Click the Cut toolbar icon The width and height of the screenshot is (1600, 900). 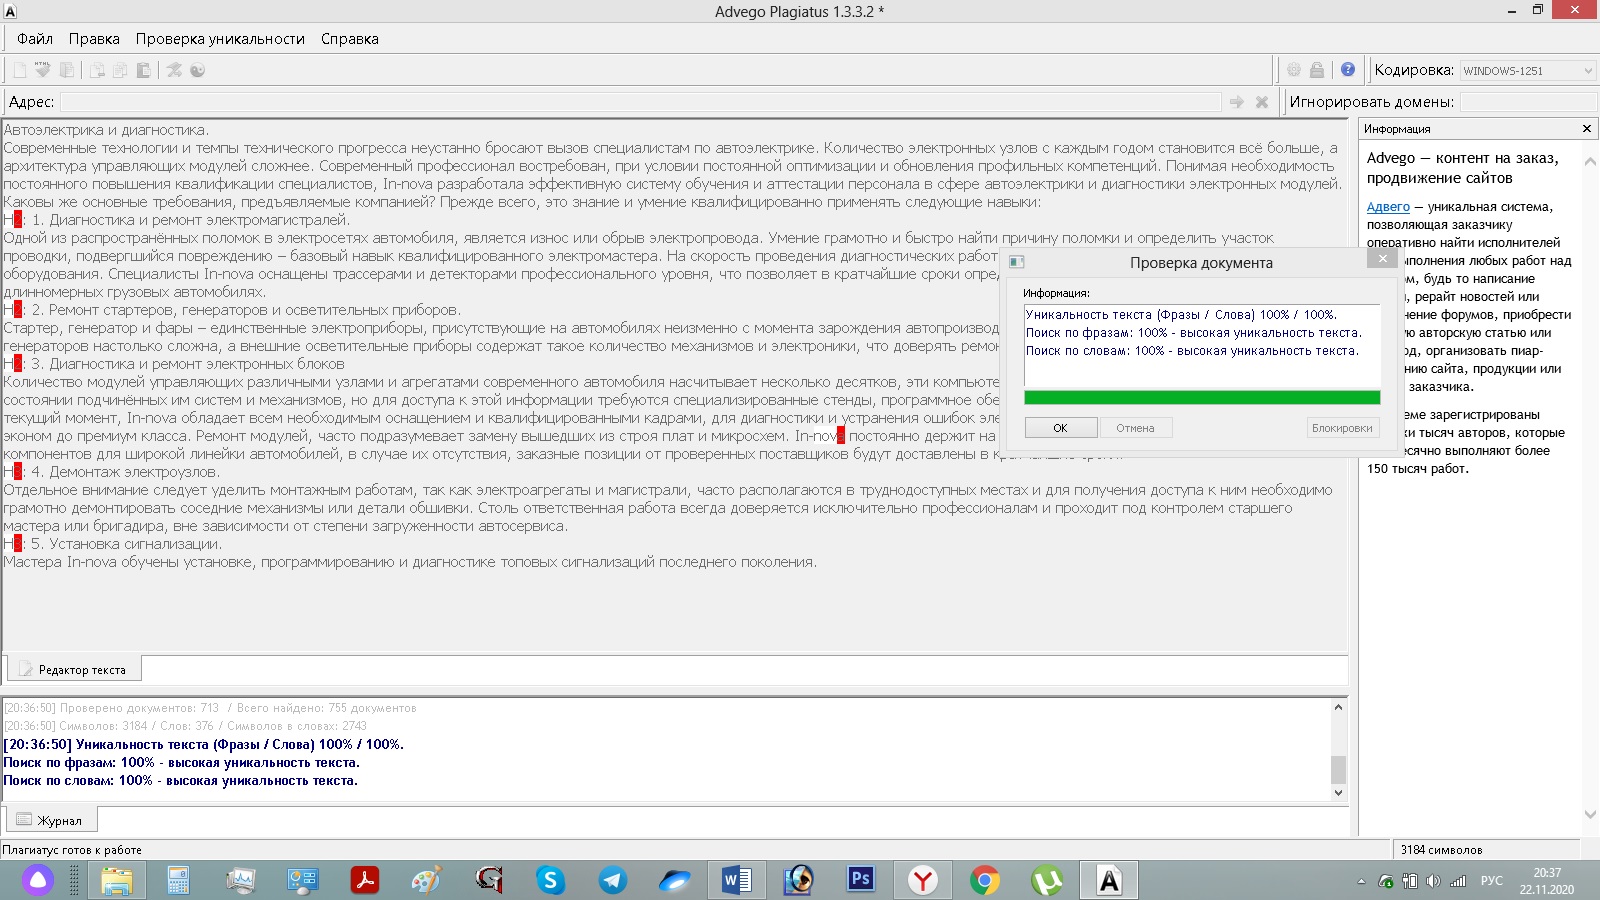[x=97, y=70]
